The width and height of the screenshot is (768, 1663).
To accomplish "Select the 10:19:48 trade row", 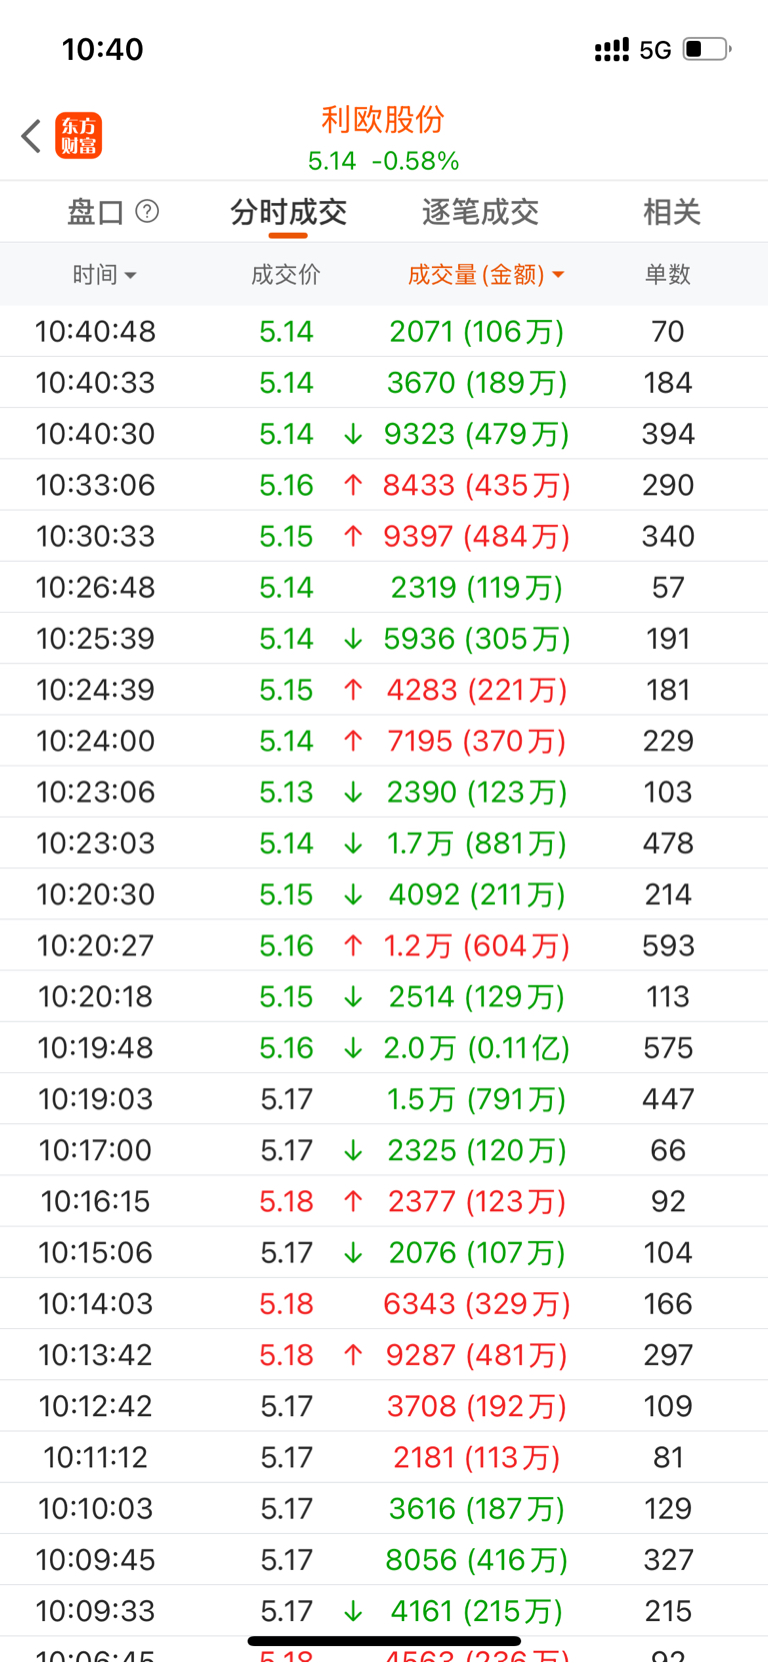I will [384, 1048].
